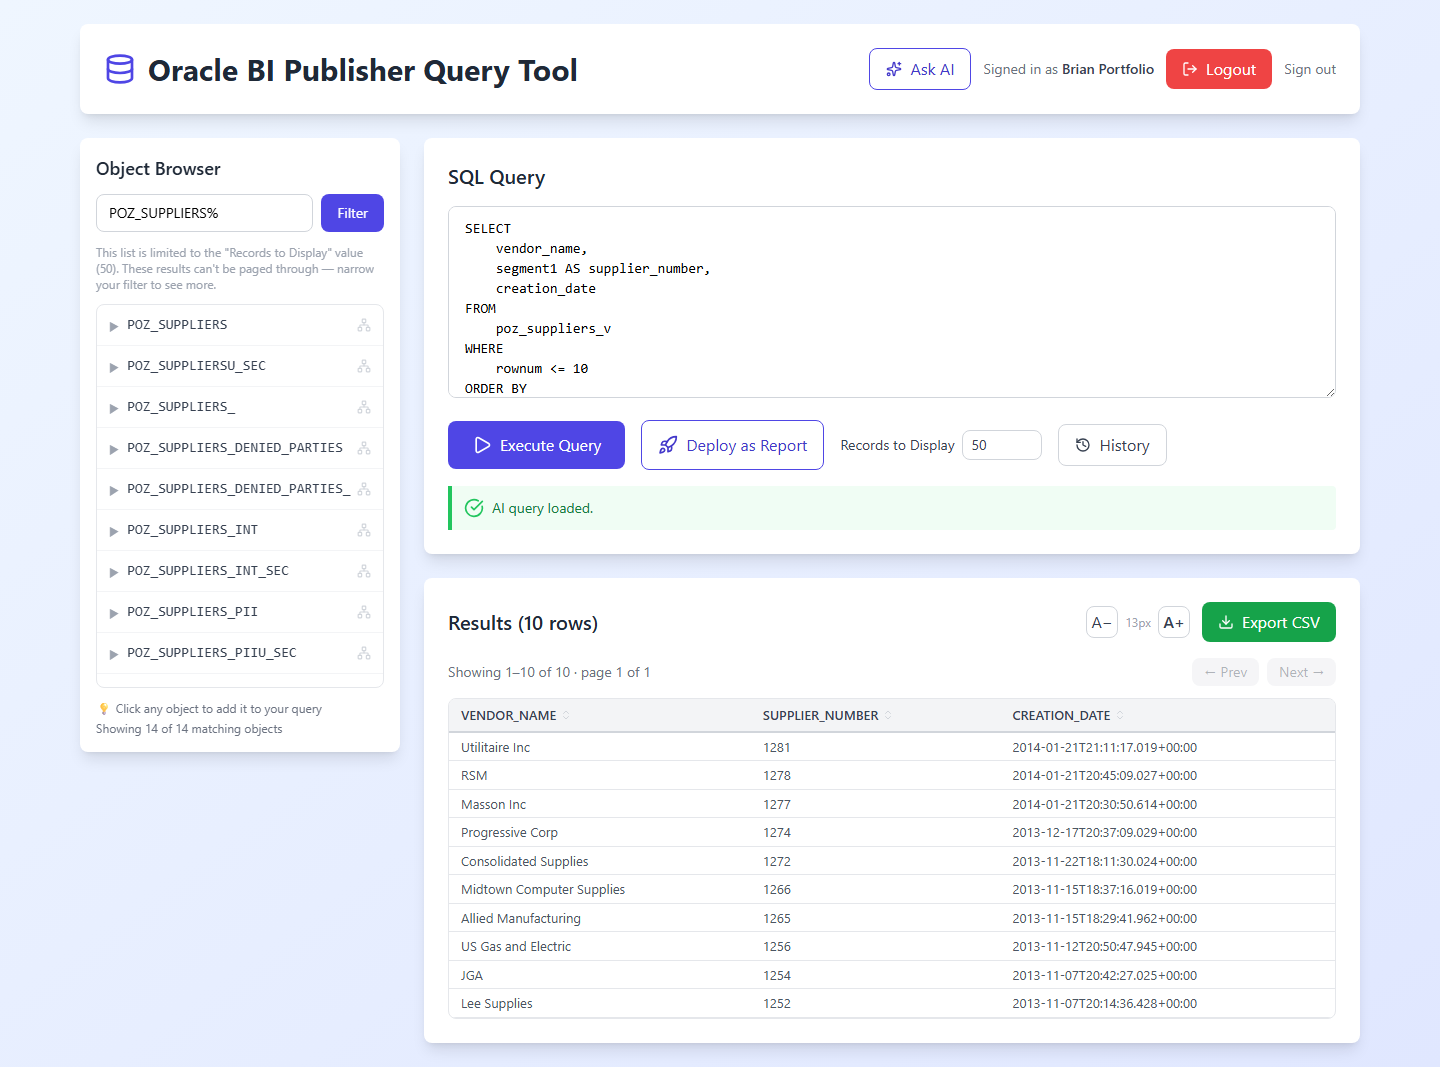Expand the POZ_SUPPLIERS_PII object arrow
This screenshot has height=1067, width=1440.
coord(114,613)
